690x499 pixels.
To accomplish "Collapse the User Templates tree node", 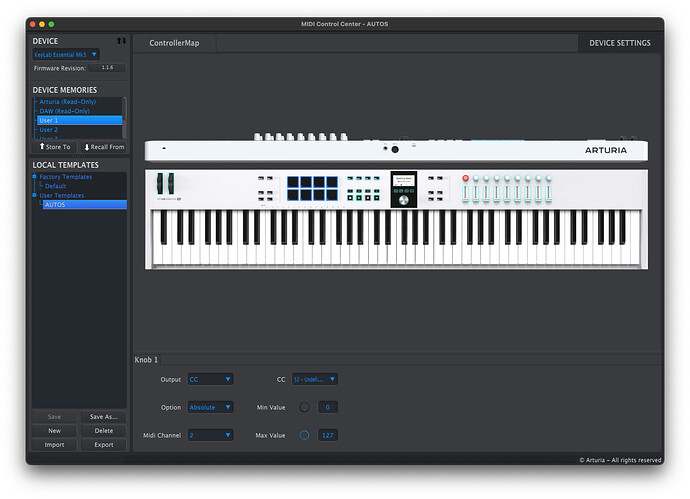I will (x=34, y=195).
